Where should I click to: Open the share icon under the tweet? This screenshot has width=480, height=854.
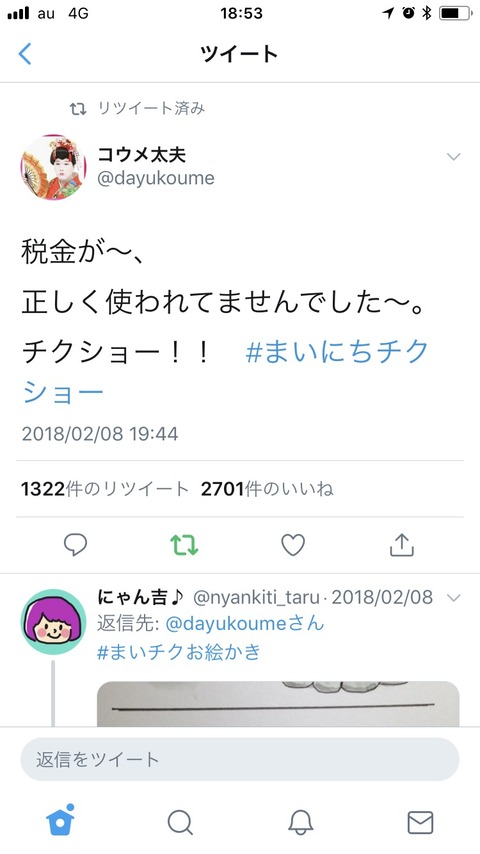(402, 545)
